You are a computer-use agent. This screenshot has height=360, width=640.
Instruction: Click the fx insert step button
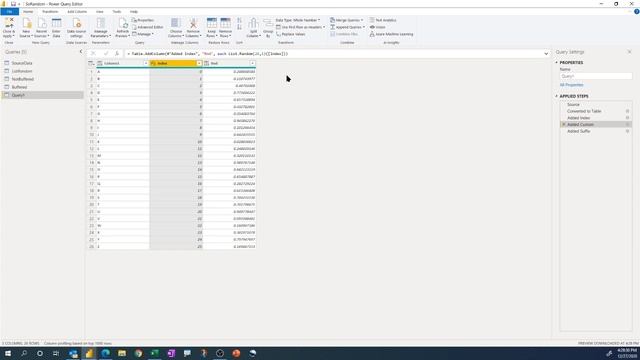coord(117,53)
